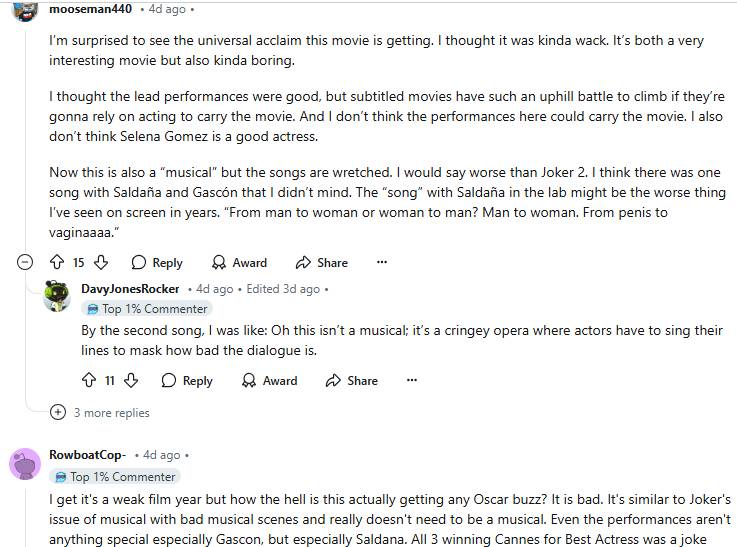Downvote mooseman440's comment
This screenshot has width=737, height=547.
(102, 262)
